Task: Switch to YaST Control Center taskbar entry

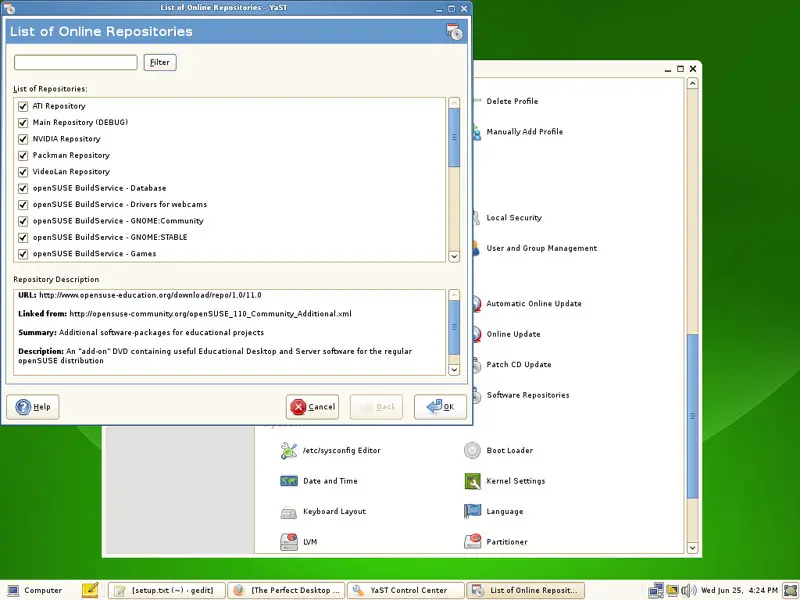Action: [x=406, y=590]
